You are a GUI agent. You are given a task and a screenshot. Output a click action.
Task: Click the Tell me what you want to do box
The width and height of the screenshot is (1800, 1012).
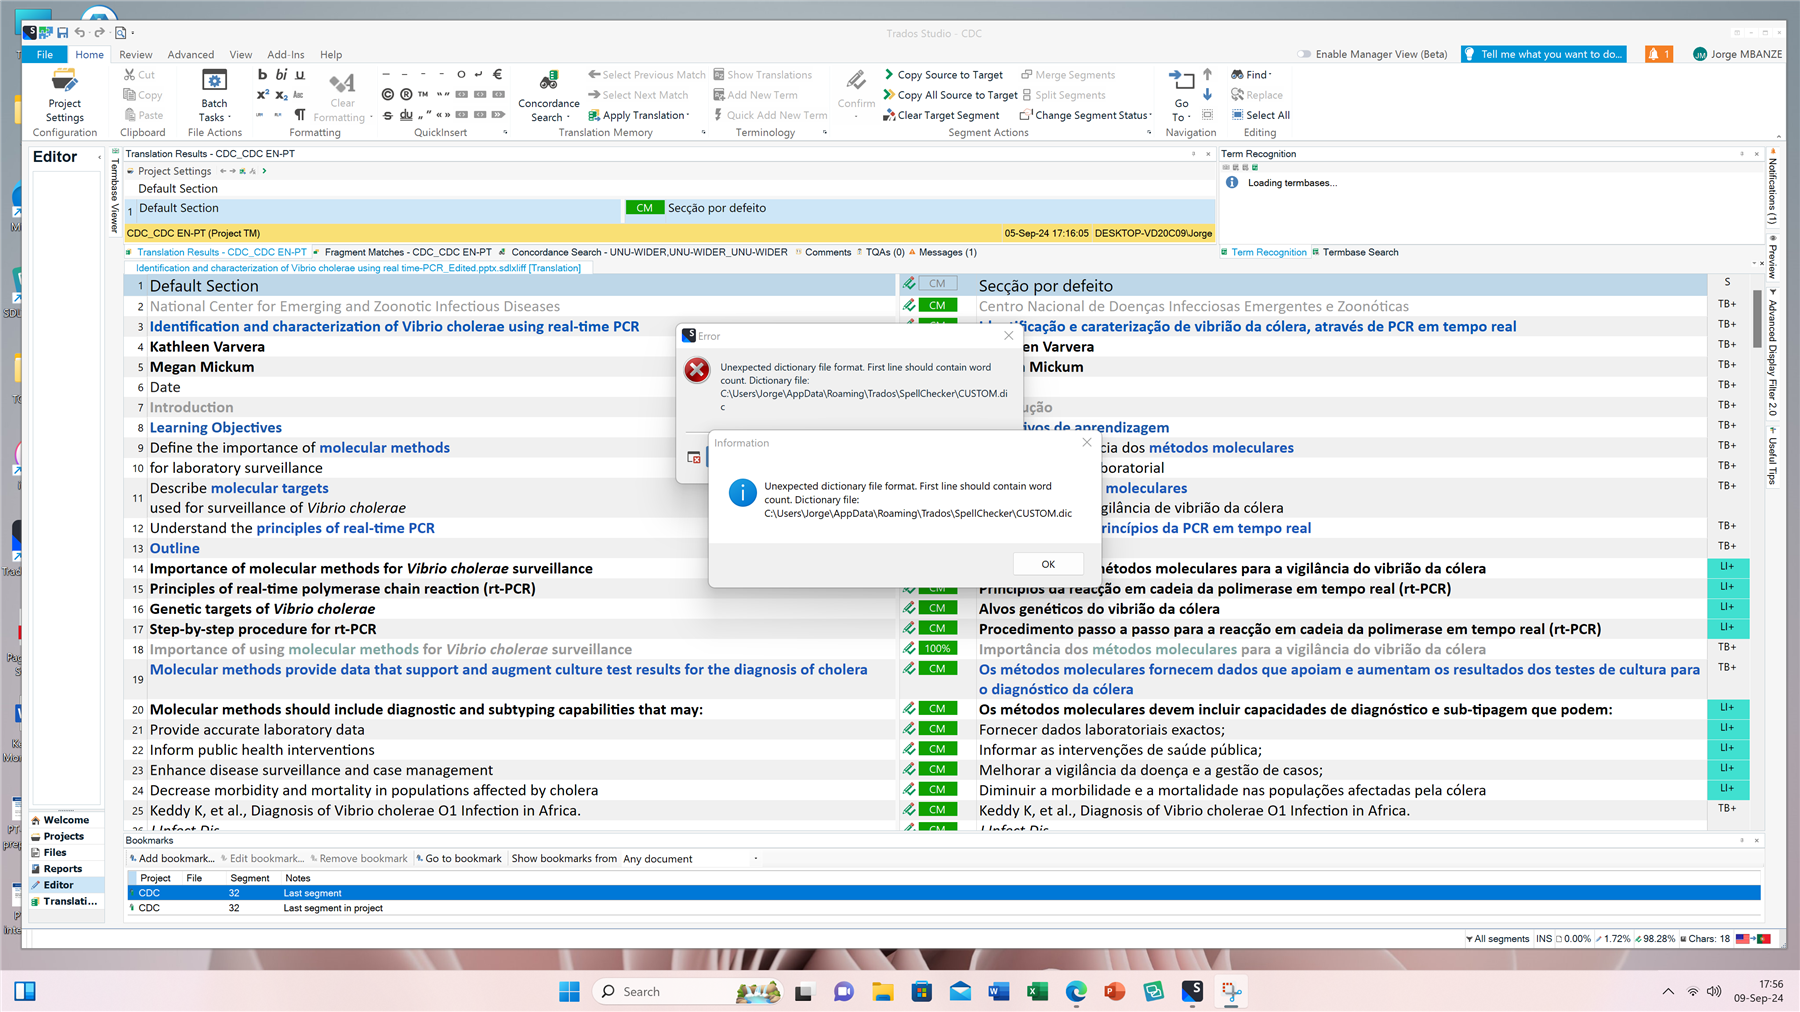(1543, 54)
